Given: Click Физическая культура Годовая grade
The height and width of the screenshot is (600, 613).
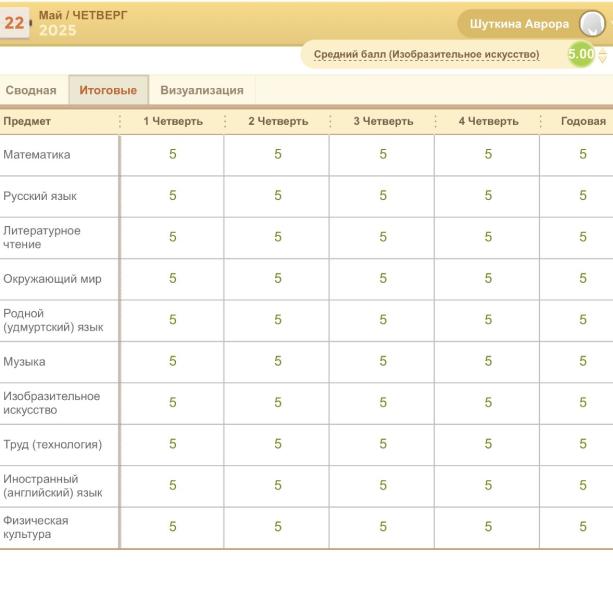Looking at the screenshot, I should coord(583,527).
